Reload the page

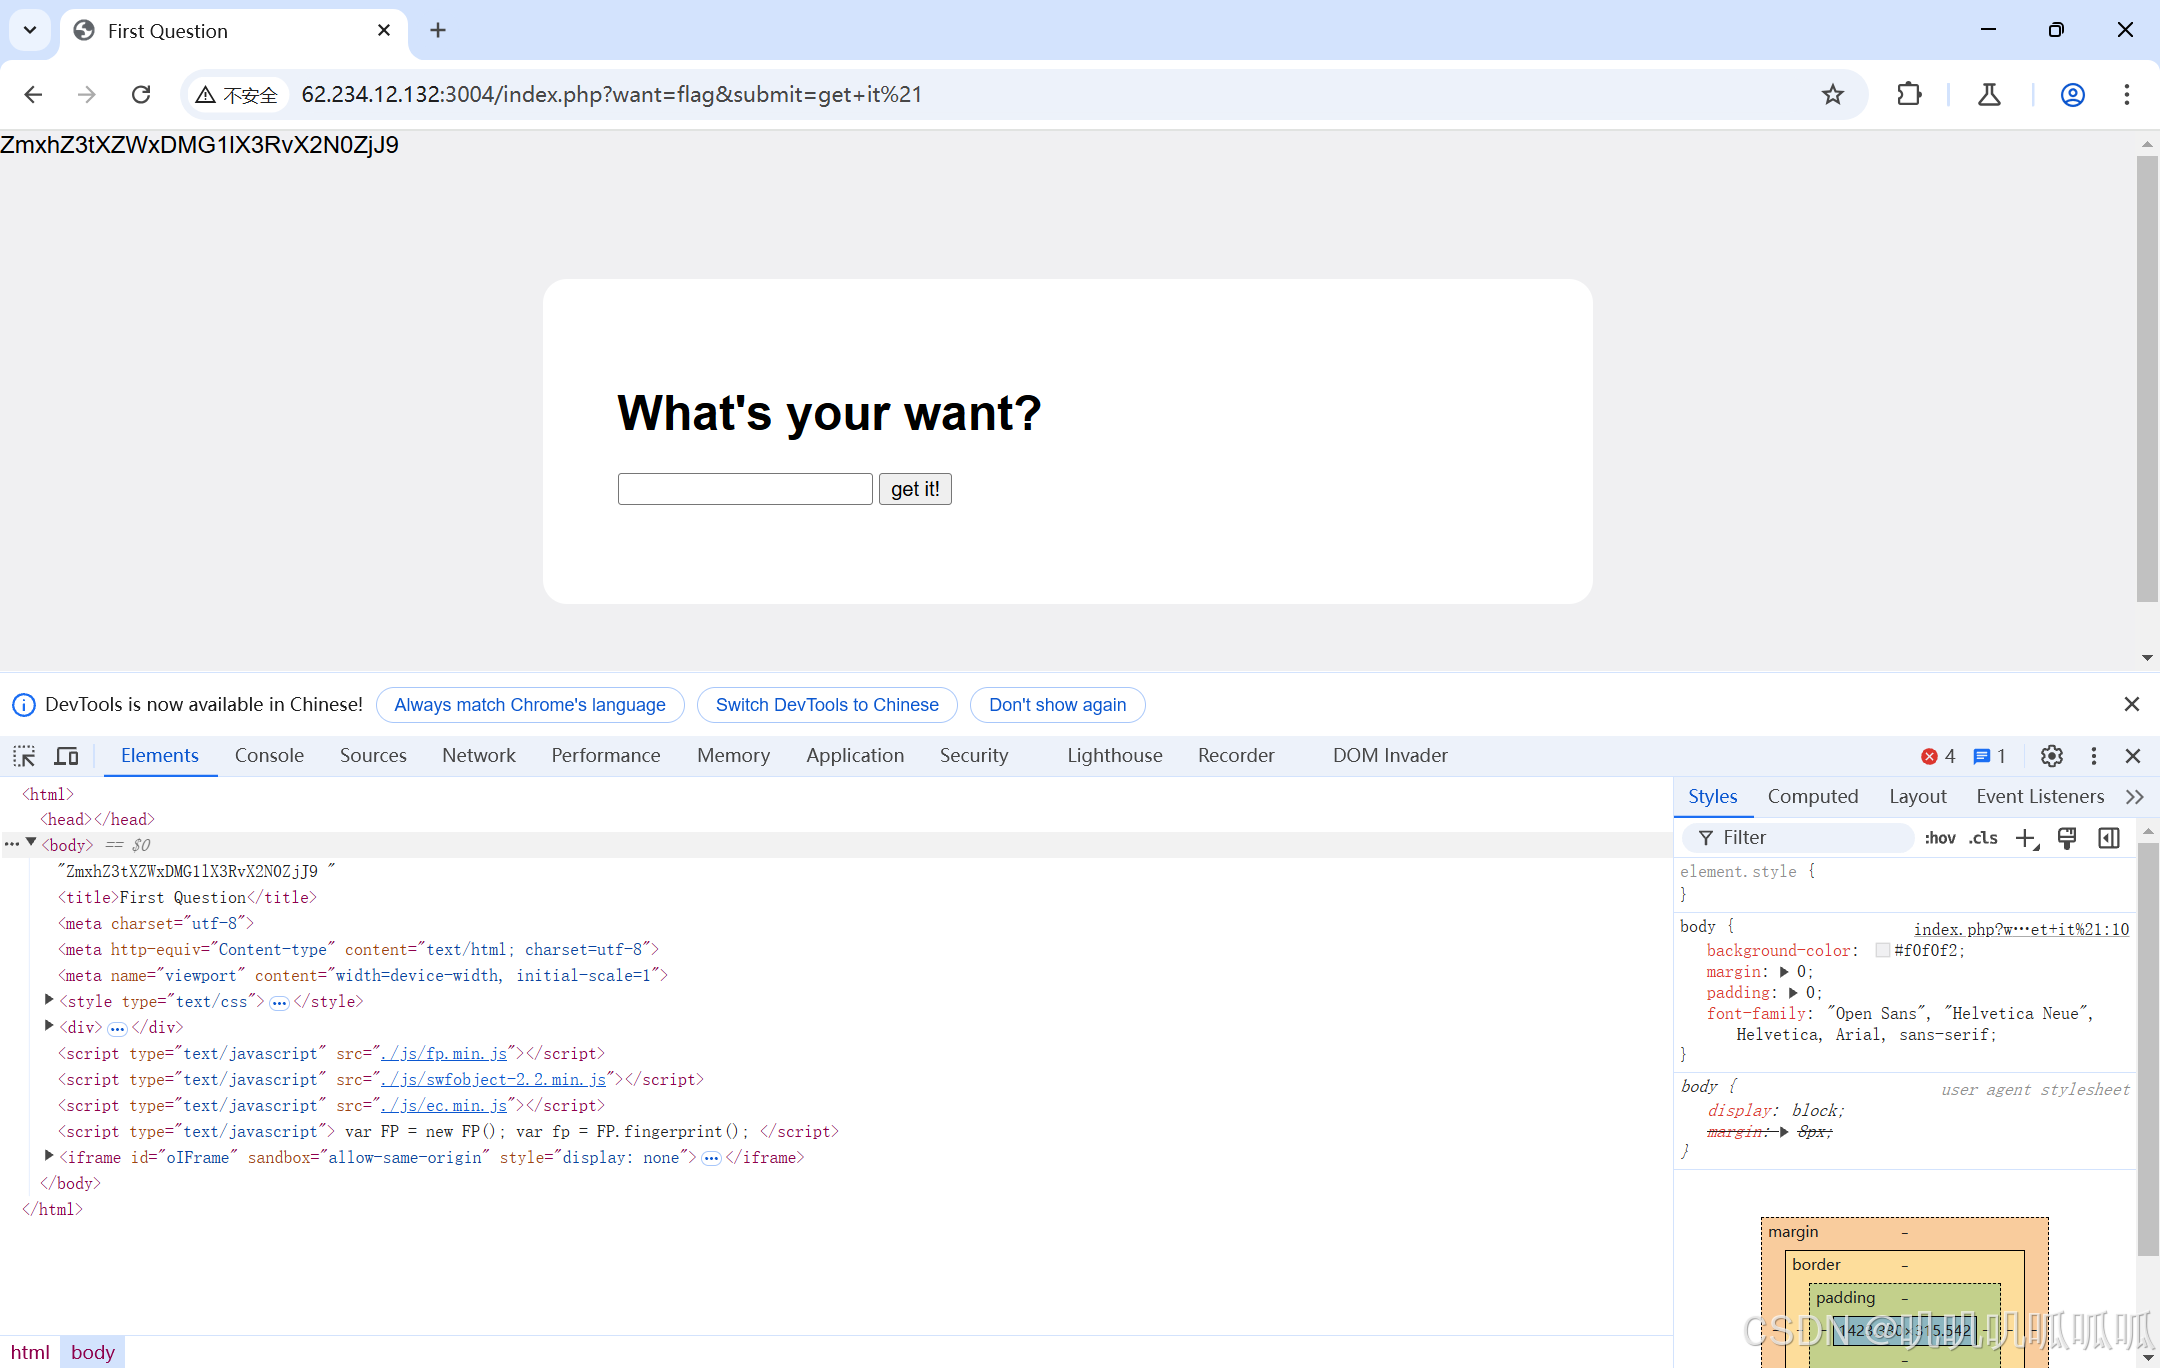[x=141, y=95]
